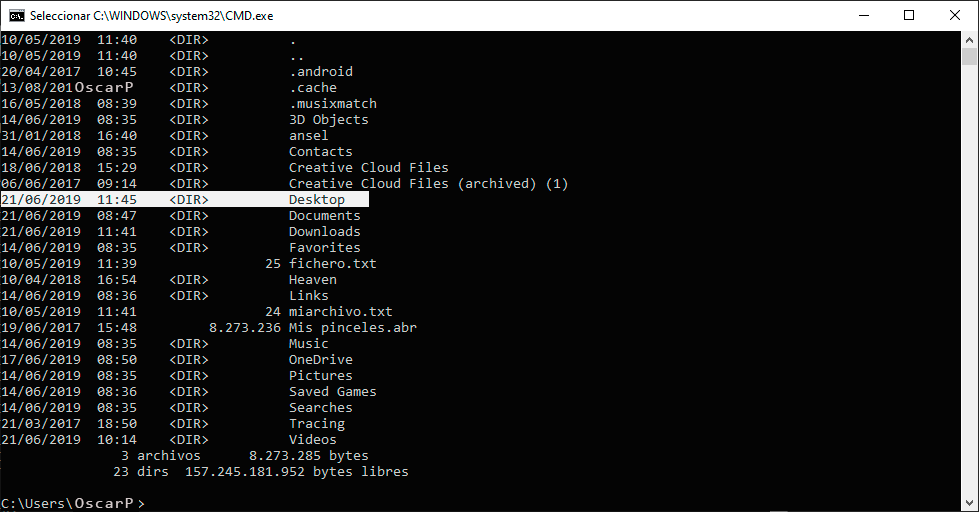This screenshot has height=512, width=979.
Task: Open the CMD window system menu icon
Action: (17, 15)
